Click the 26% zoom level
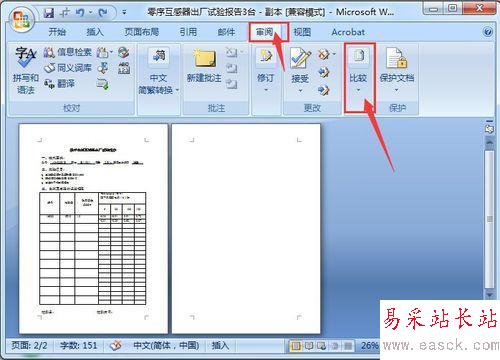This screenshot has width=500, height=360. pyautogui.click(x=369, y=346)
